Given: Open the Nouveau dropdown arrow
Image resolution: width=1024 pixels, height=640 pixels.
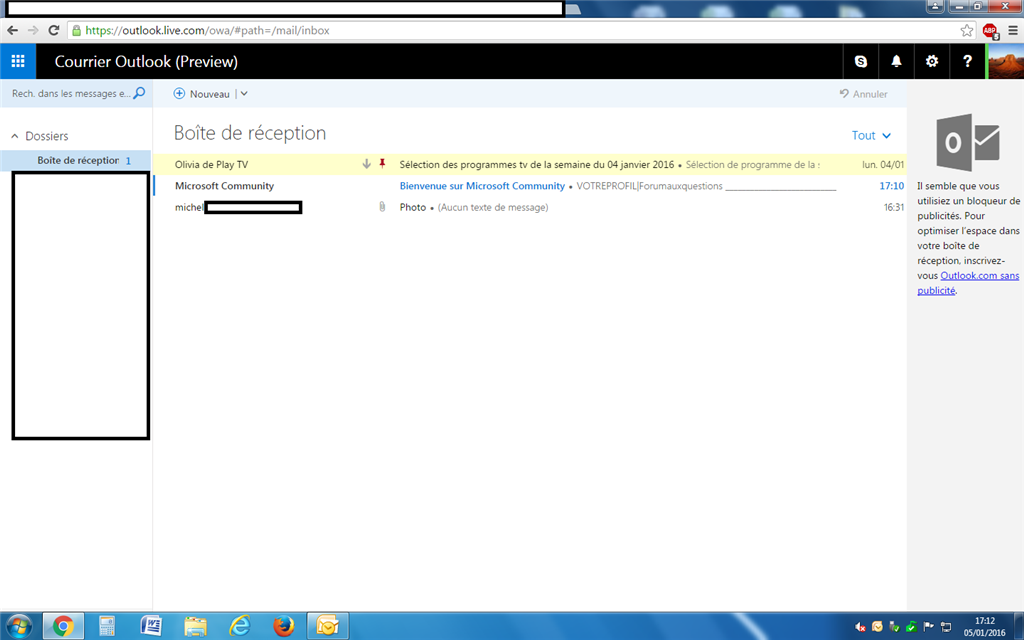Looking at the screenshot, I should click(x=244, y=94).
